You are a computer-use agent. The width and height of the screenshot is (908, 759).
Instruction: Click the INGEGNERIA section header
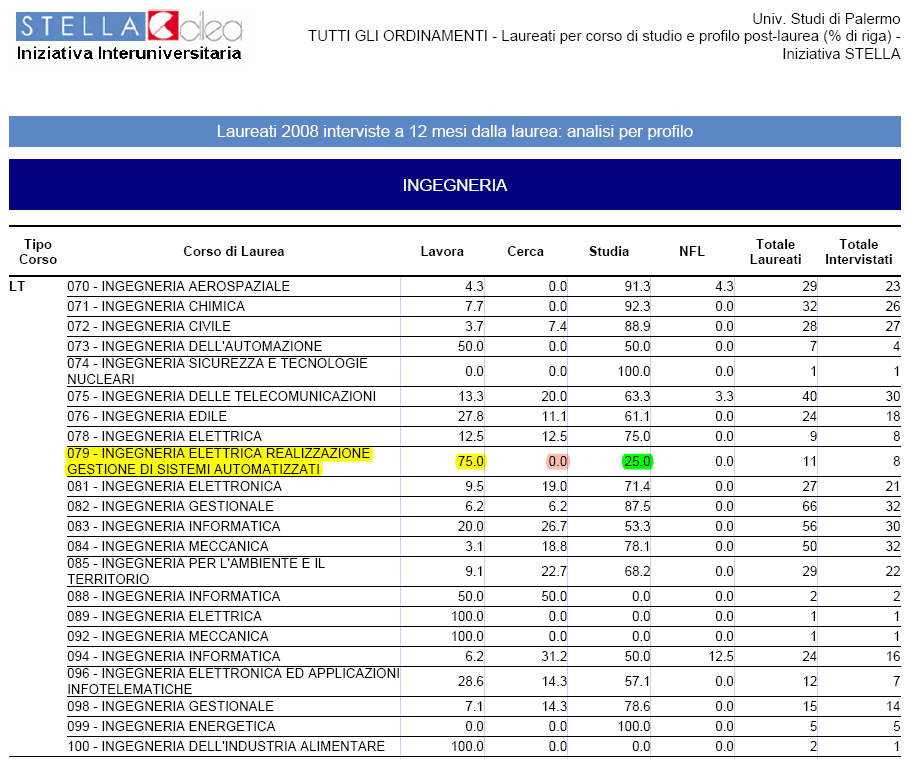coord(455,185)
